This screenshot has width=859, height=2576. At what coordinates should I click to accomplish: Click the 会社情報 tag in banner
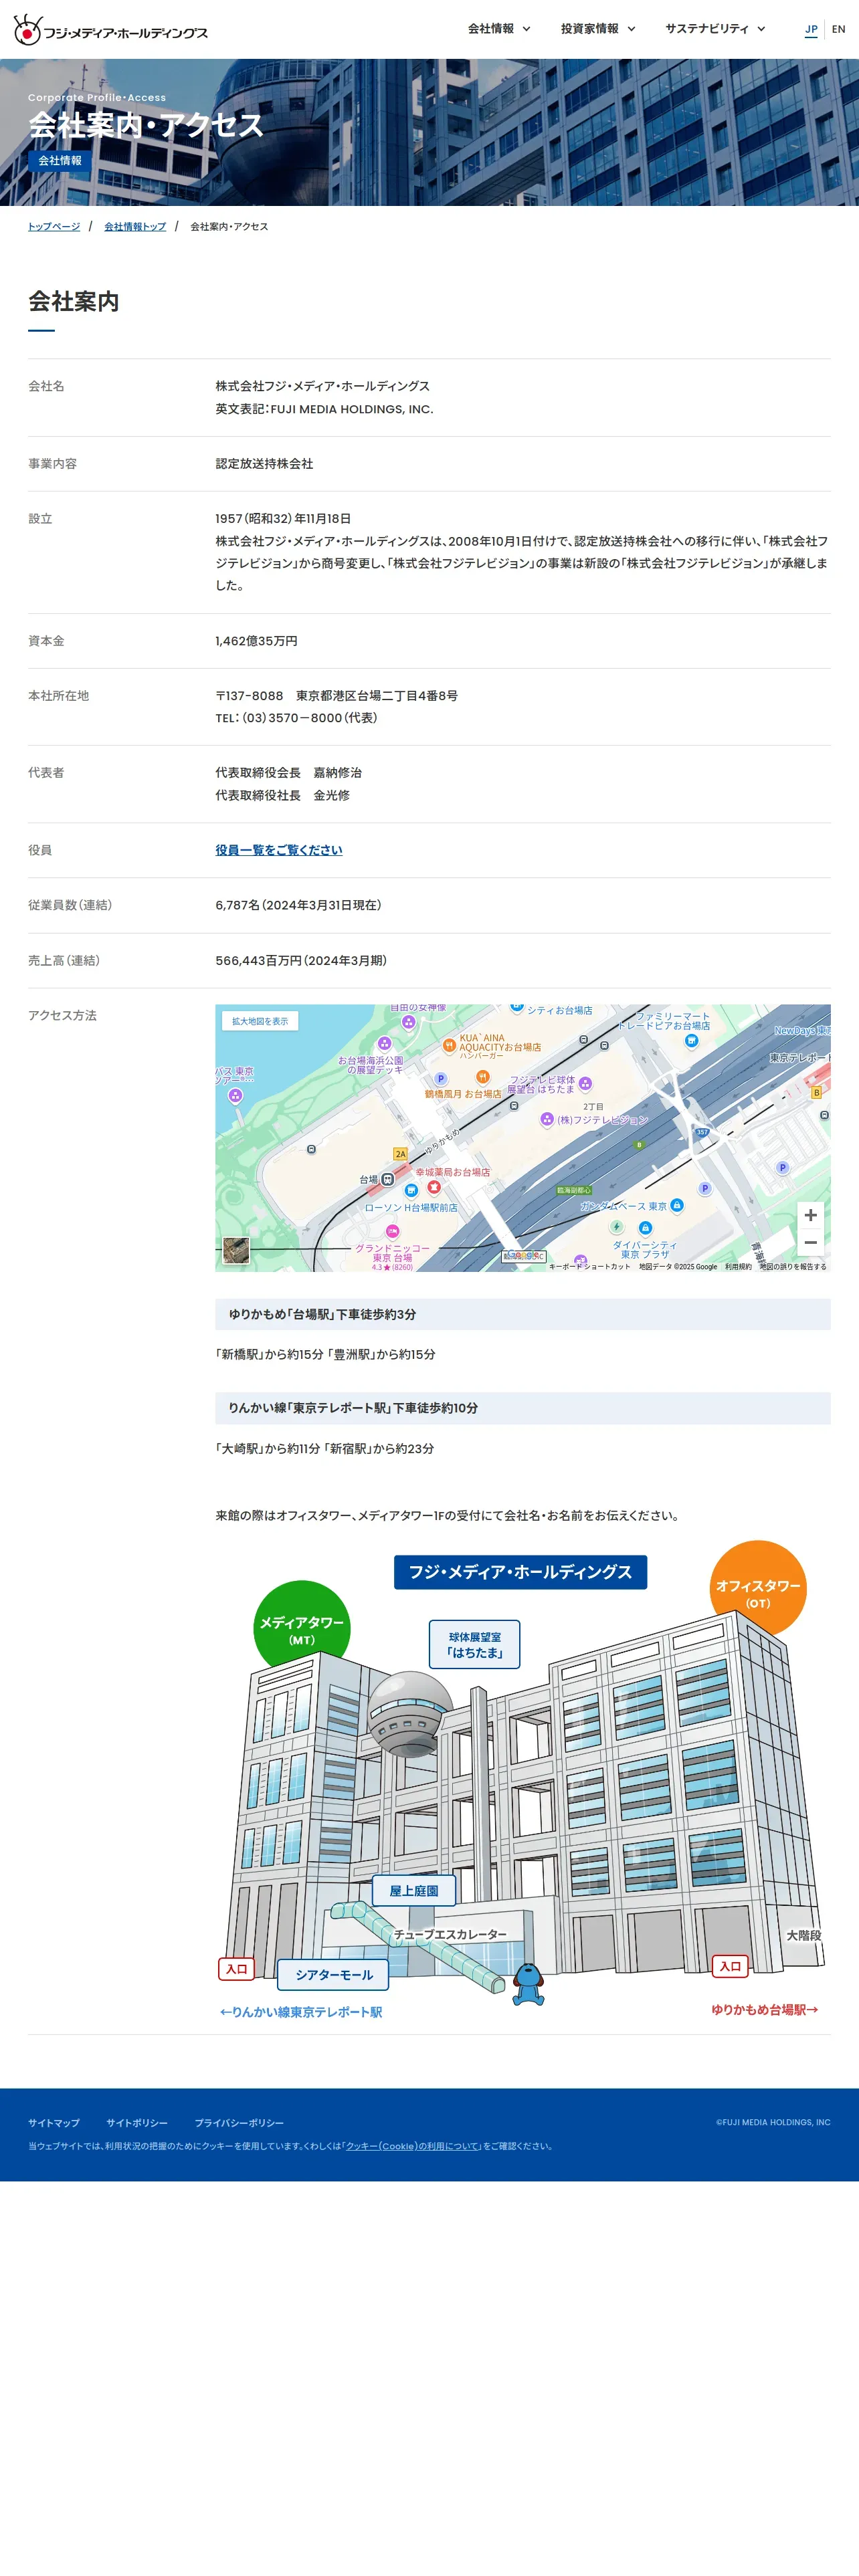pyautogui.click(x=60, y=161)
